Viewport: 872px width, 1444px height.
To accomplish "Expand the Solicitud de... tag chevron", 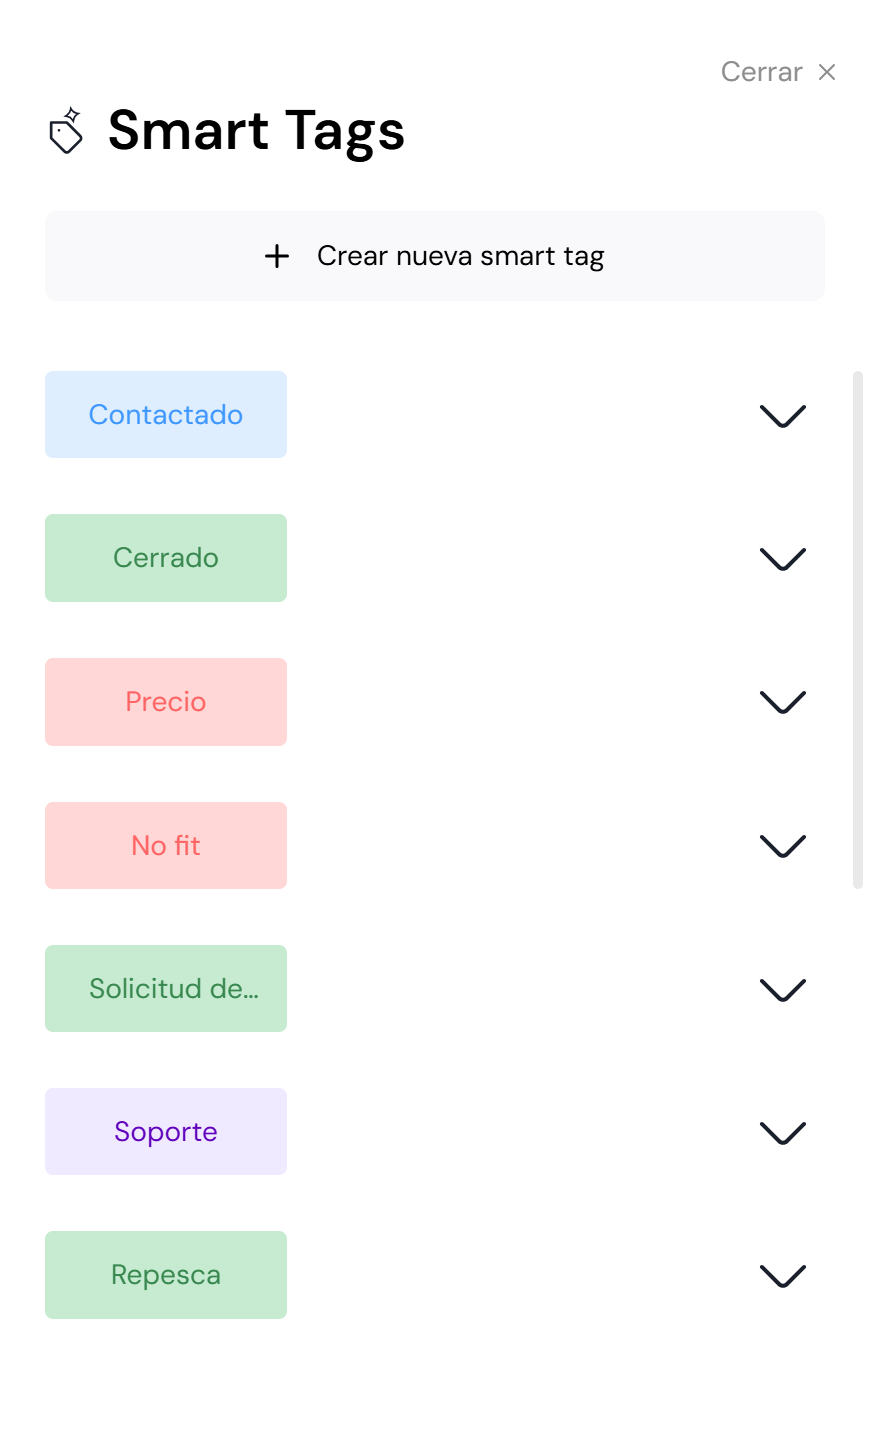I will (782, 989).
